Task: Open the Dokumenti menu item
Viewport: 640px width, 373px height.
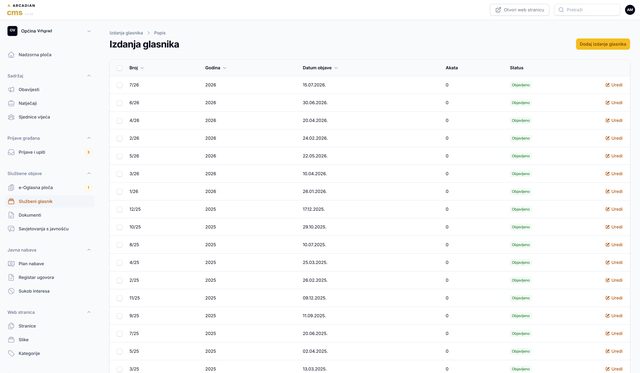Action: [x=50, y=215]
